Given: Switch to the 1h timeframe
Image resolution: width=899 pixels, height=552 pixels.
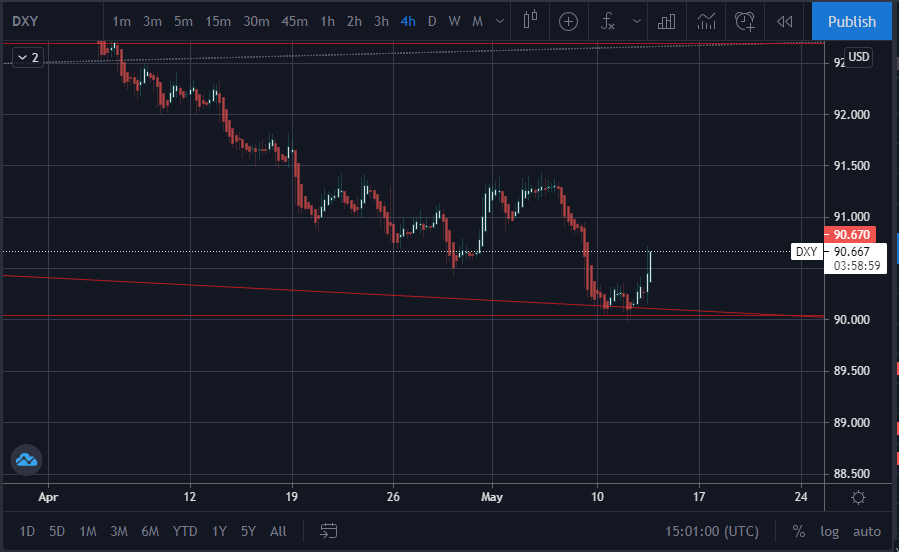Looking at the screenshot, I should pyautogui.click(x=327, y=22).
